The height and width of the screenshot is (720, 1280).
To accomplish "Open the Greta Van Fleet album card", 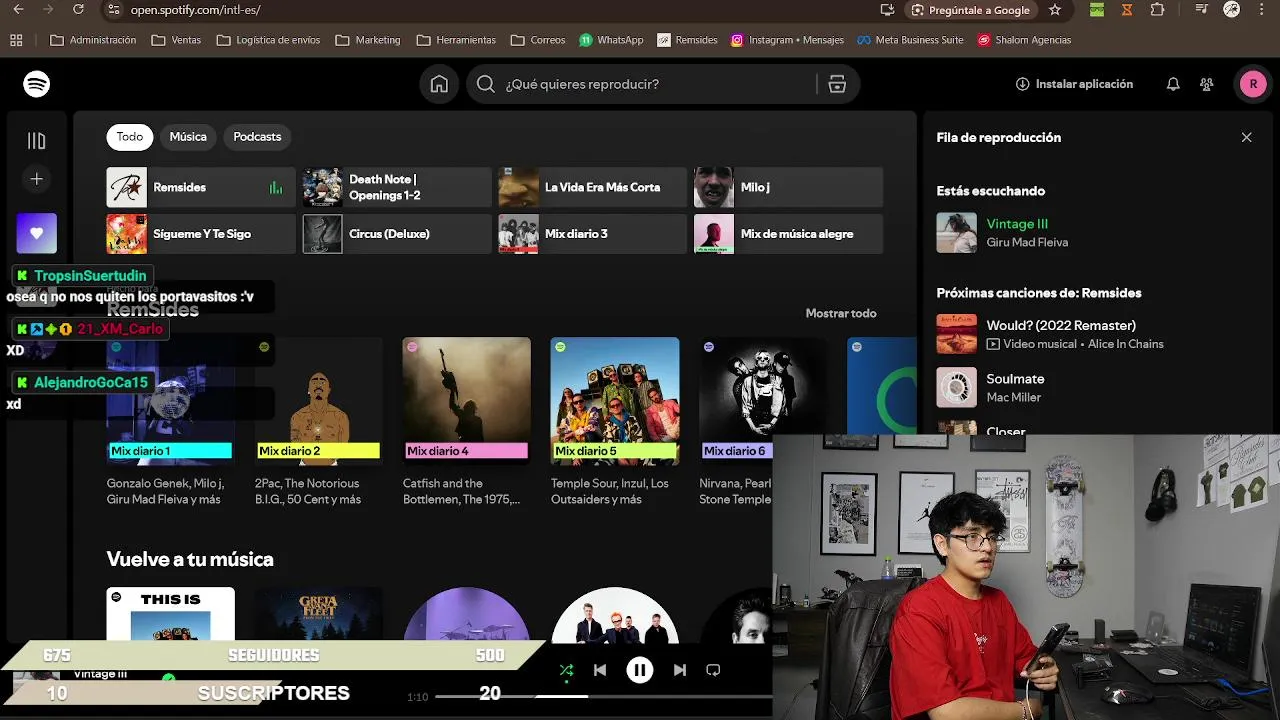I will tap(319, 614).
